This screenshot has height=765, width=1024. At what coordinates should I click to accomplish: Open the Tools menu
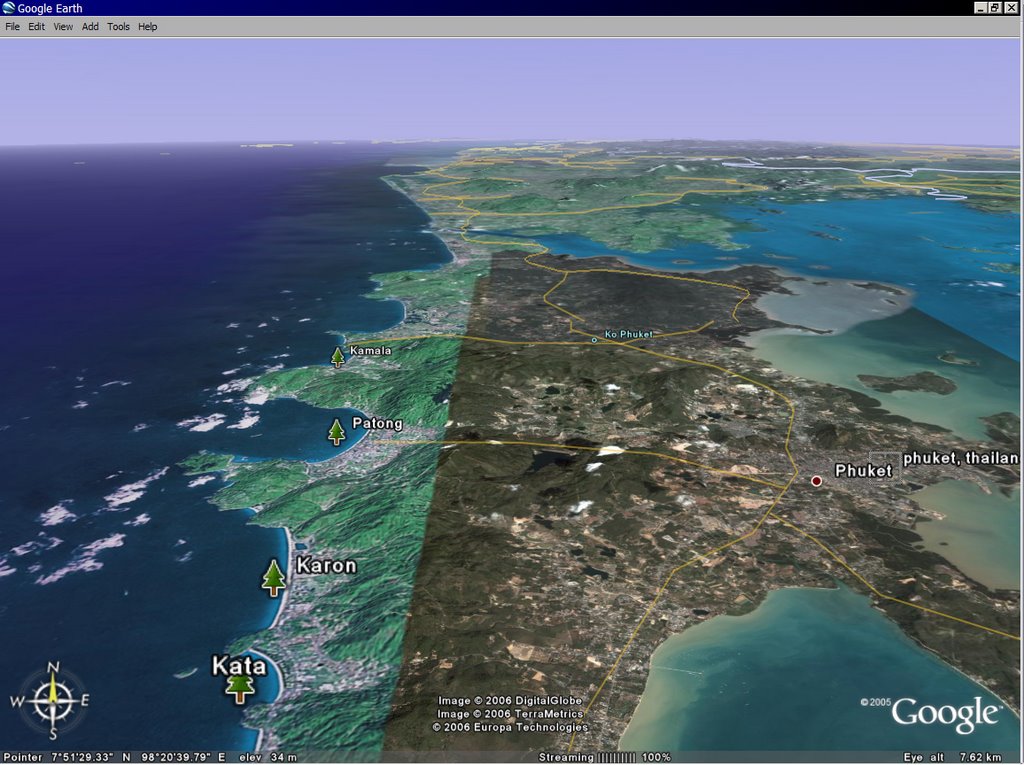(118, 27)
